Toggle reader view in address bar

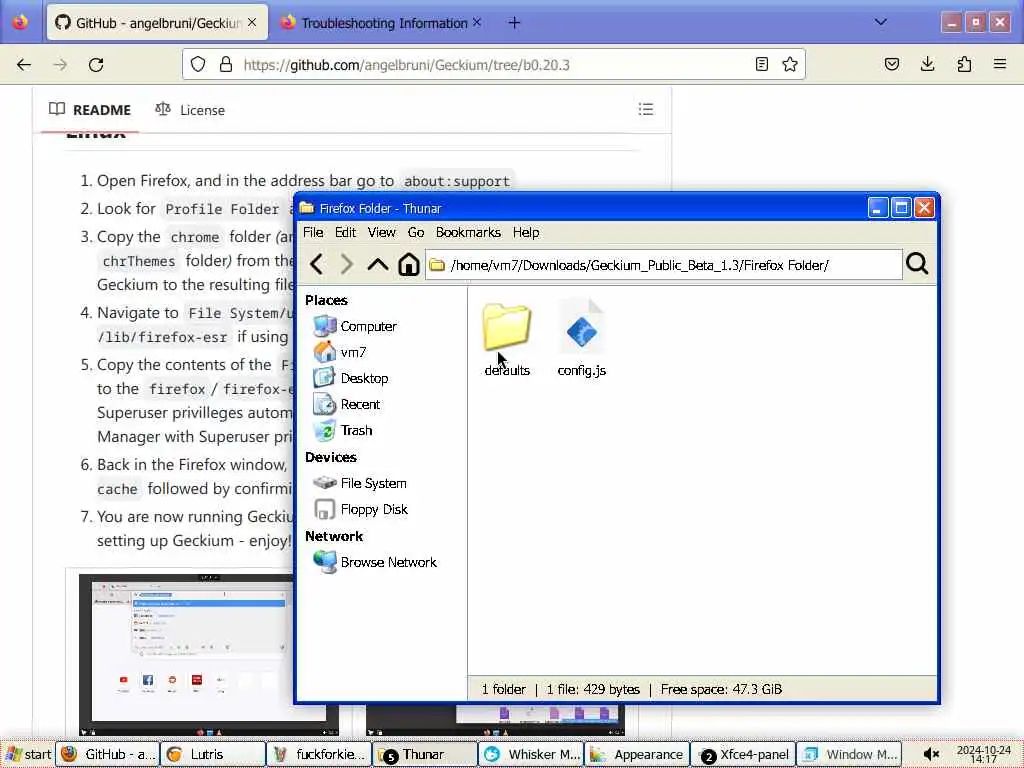(761, 64)
